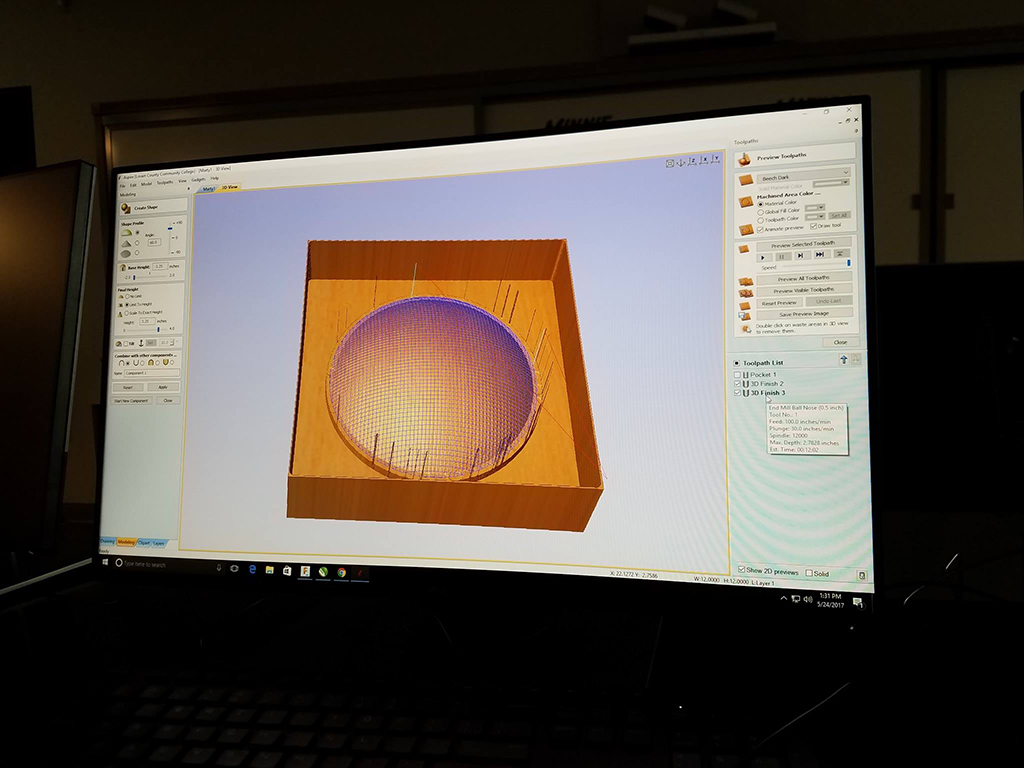Click the view-along-X axis icon
Screen dimensions: 1024x768
(x=704, y=159)
